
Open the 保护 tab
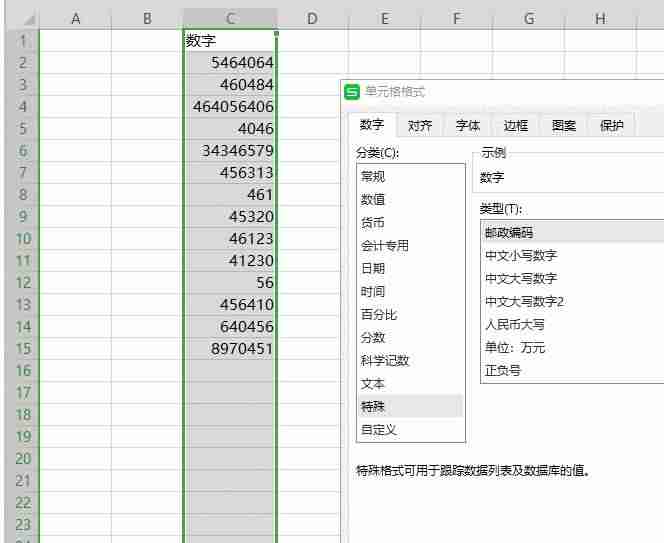[x=611, y=125]
